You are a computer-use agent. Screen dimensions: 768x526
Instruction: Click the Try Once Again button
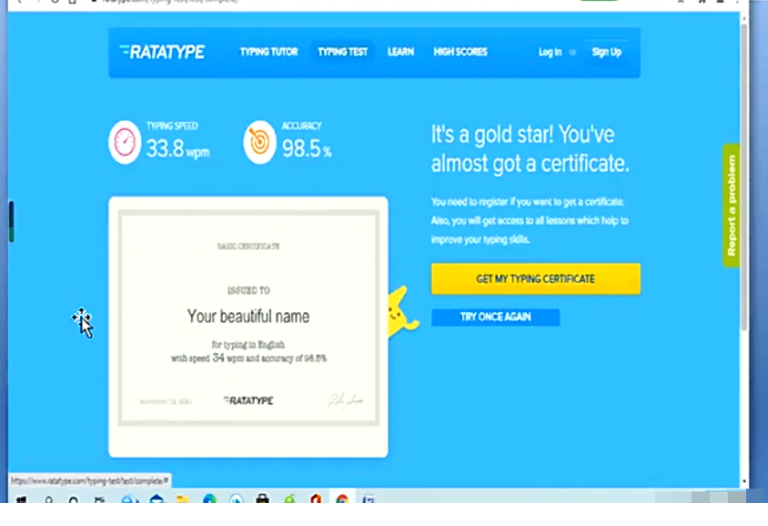point(495,317)
